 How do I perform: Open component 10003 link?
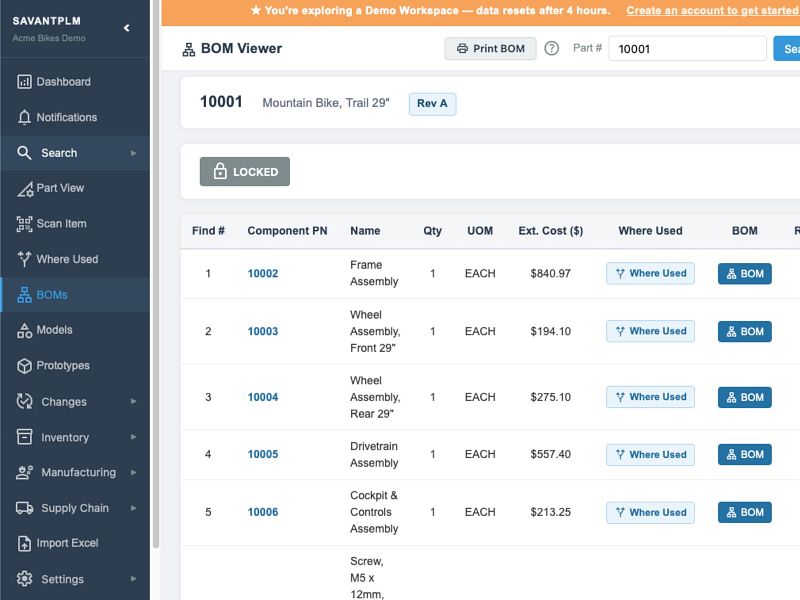263,332
